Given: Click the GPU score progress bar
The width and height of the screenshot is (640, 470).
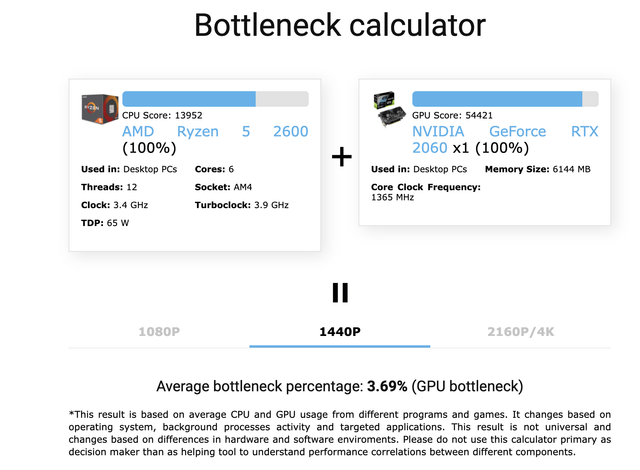Looking at the screenshot, I should (x=505, y=99).
